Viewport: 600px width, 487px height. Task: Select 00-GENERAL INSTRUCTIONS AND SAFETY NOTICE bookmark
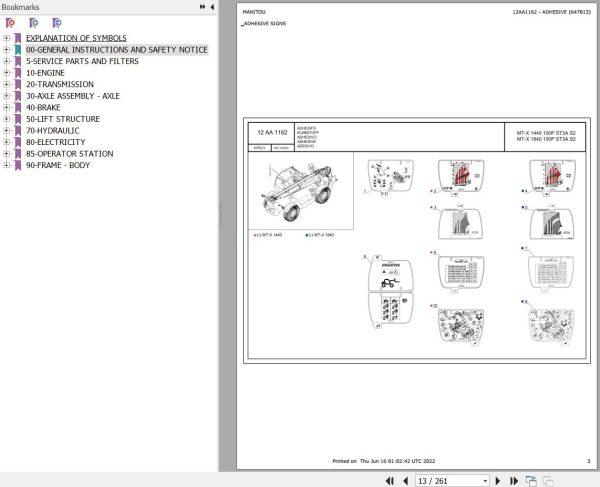pos(117,49)
